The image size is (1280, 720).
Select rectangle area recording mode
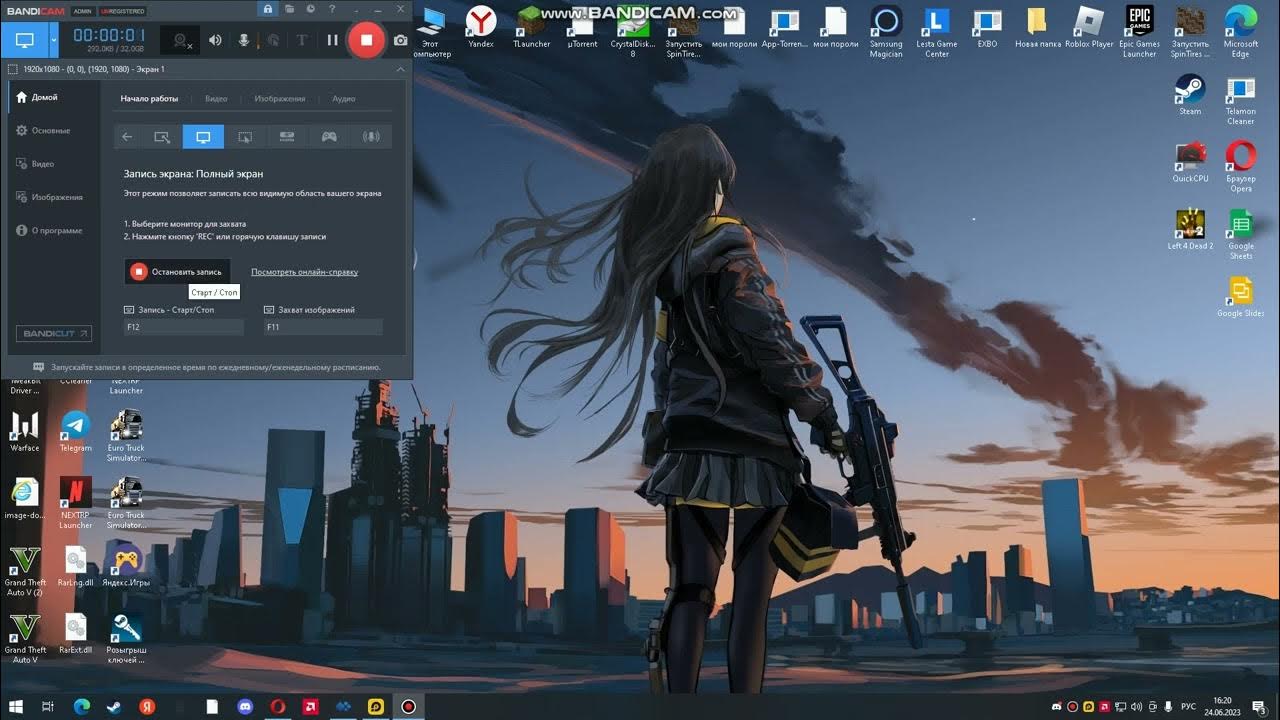point(161,137)
